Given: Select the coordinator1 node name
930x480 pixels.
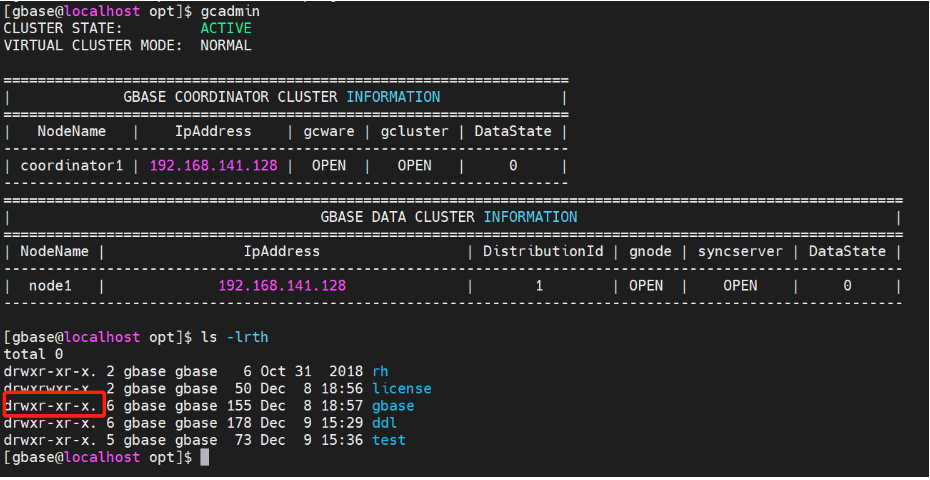Looking at the screenshot, I should coord(71,165).
